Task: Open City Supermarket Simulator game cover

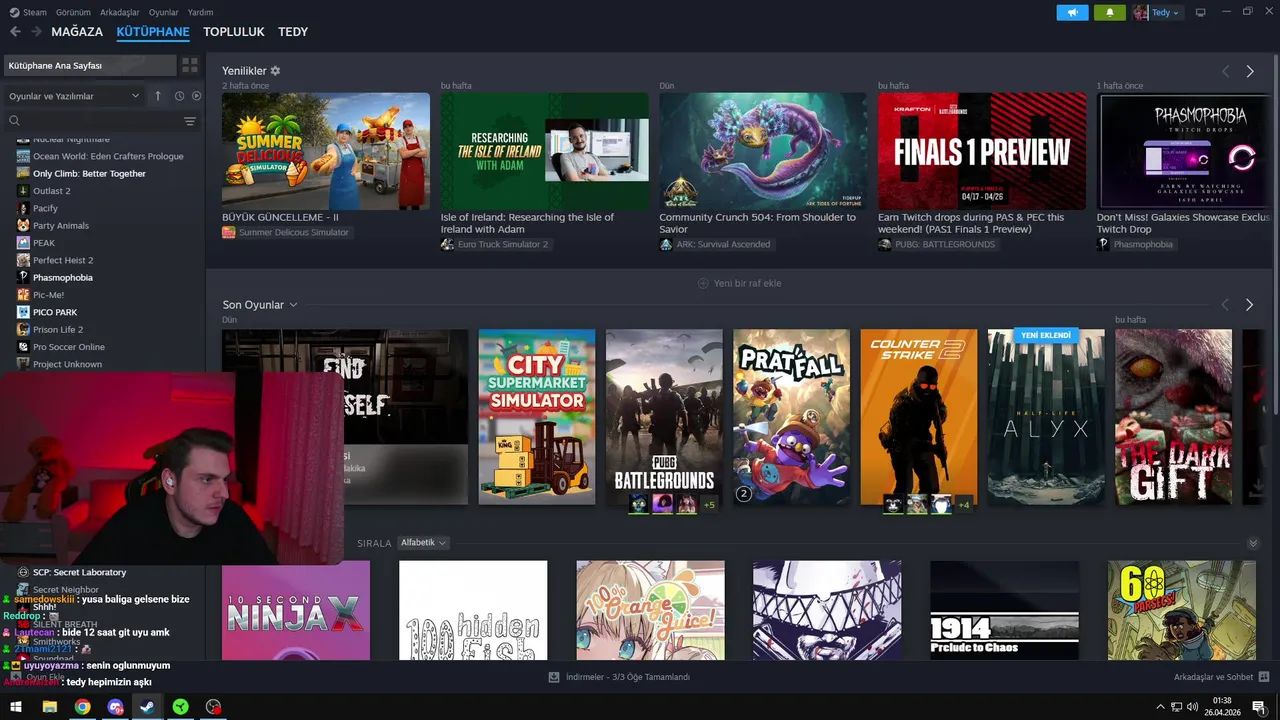Action: pyautogui.click(x=537, y=417)
